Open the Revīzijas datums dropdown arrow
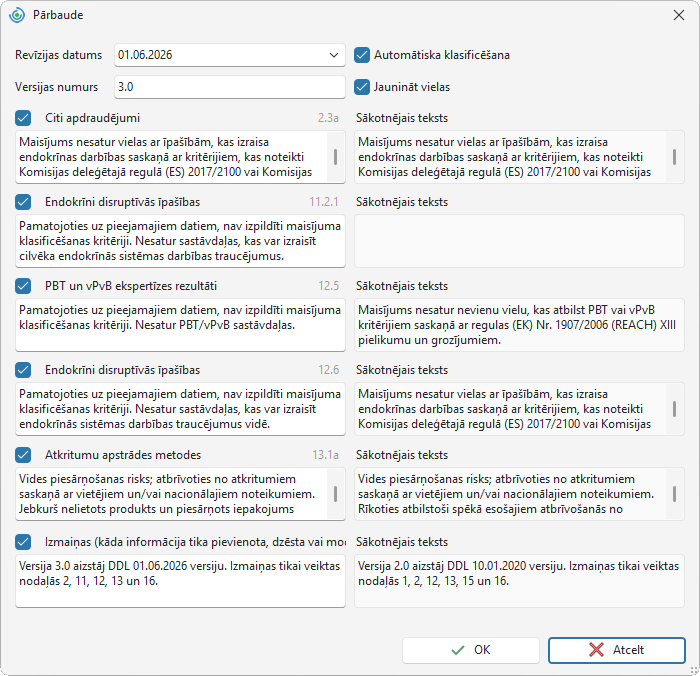Viewport: 700px width, 676px height. point(333,55)
